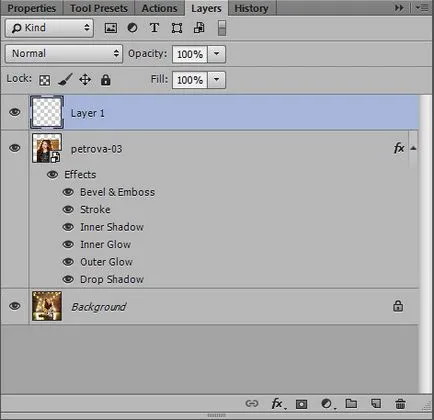434x420 pixels.
Task: Create a new layer icon
Action: click(376, 404)
